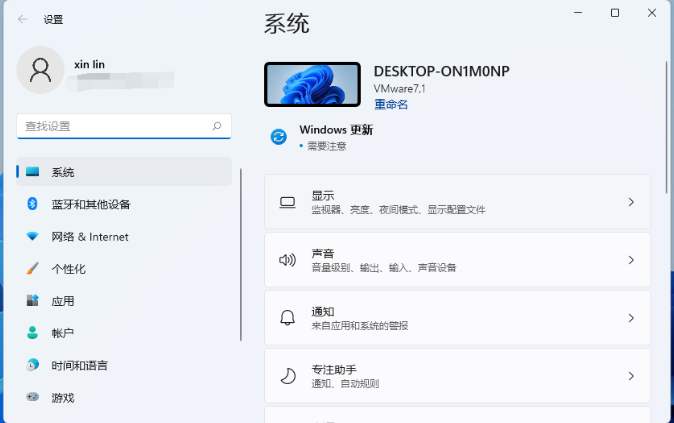
Task: Click the Personalization paintbrush icon
Action: click(x=32, y=269)
